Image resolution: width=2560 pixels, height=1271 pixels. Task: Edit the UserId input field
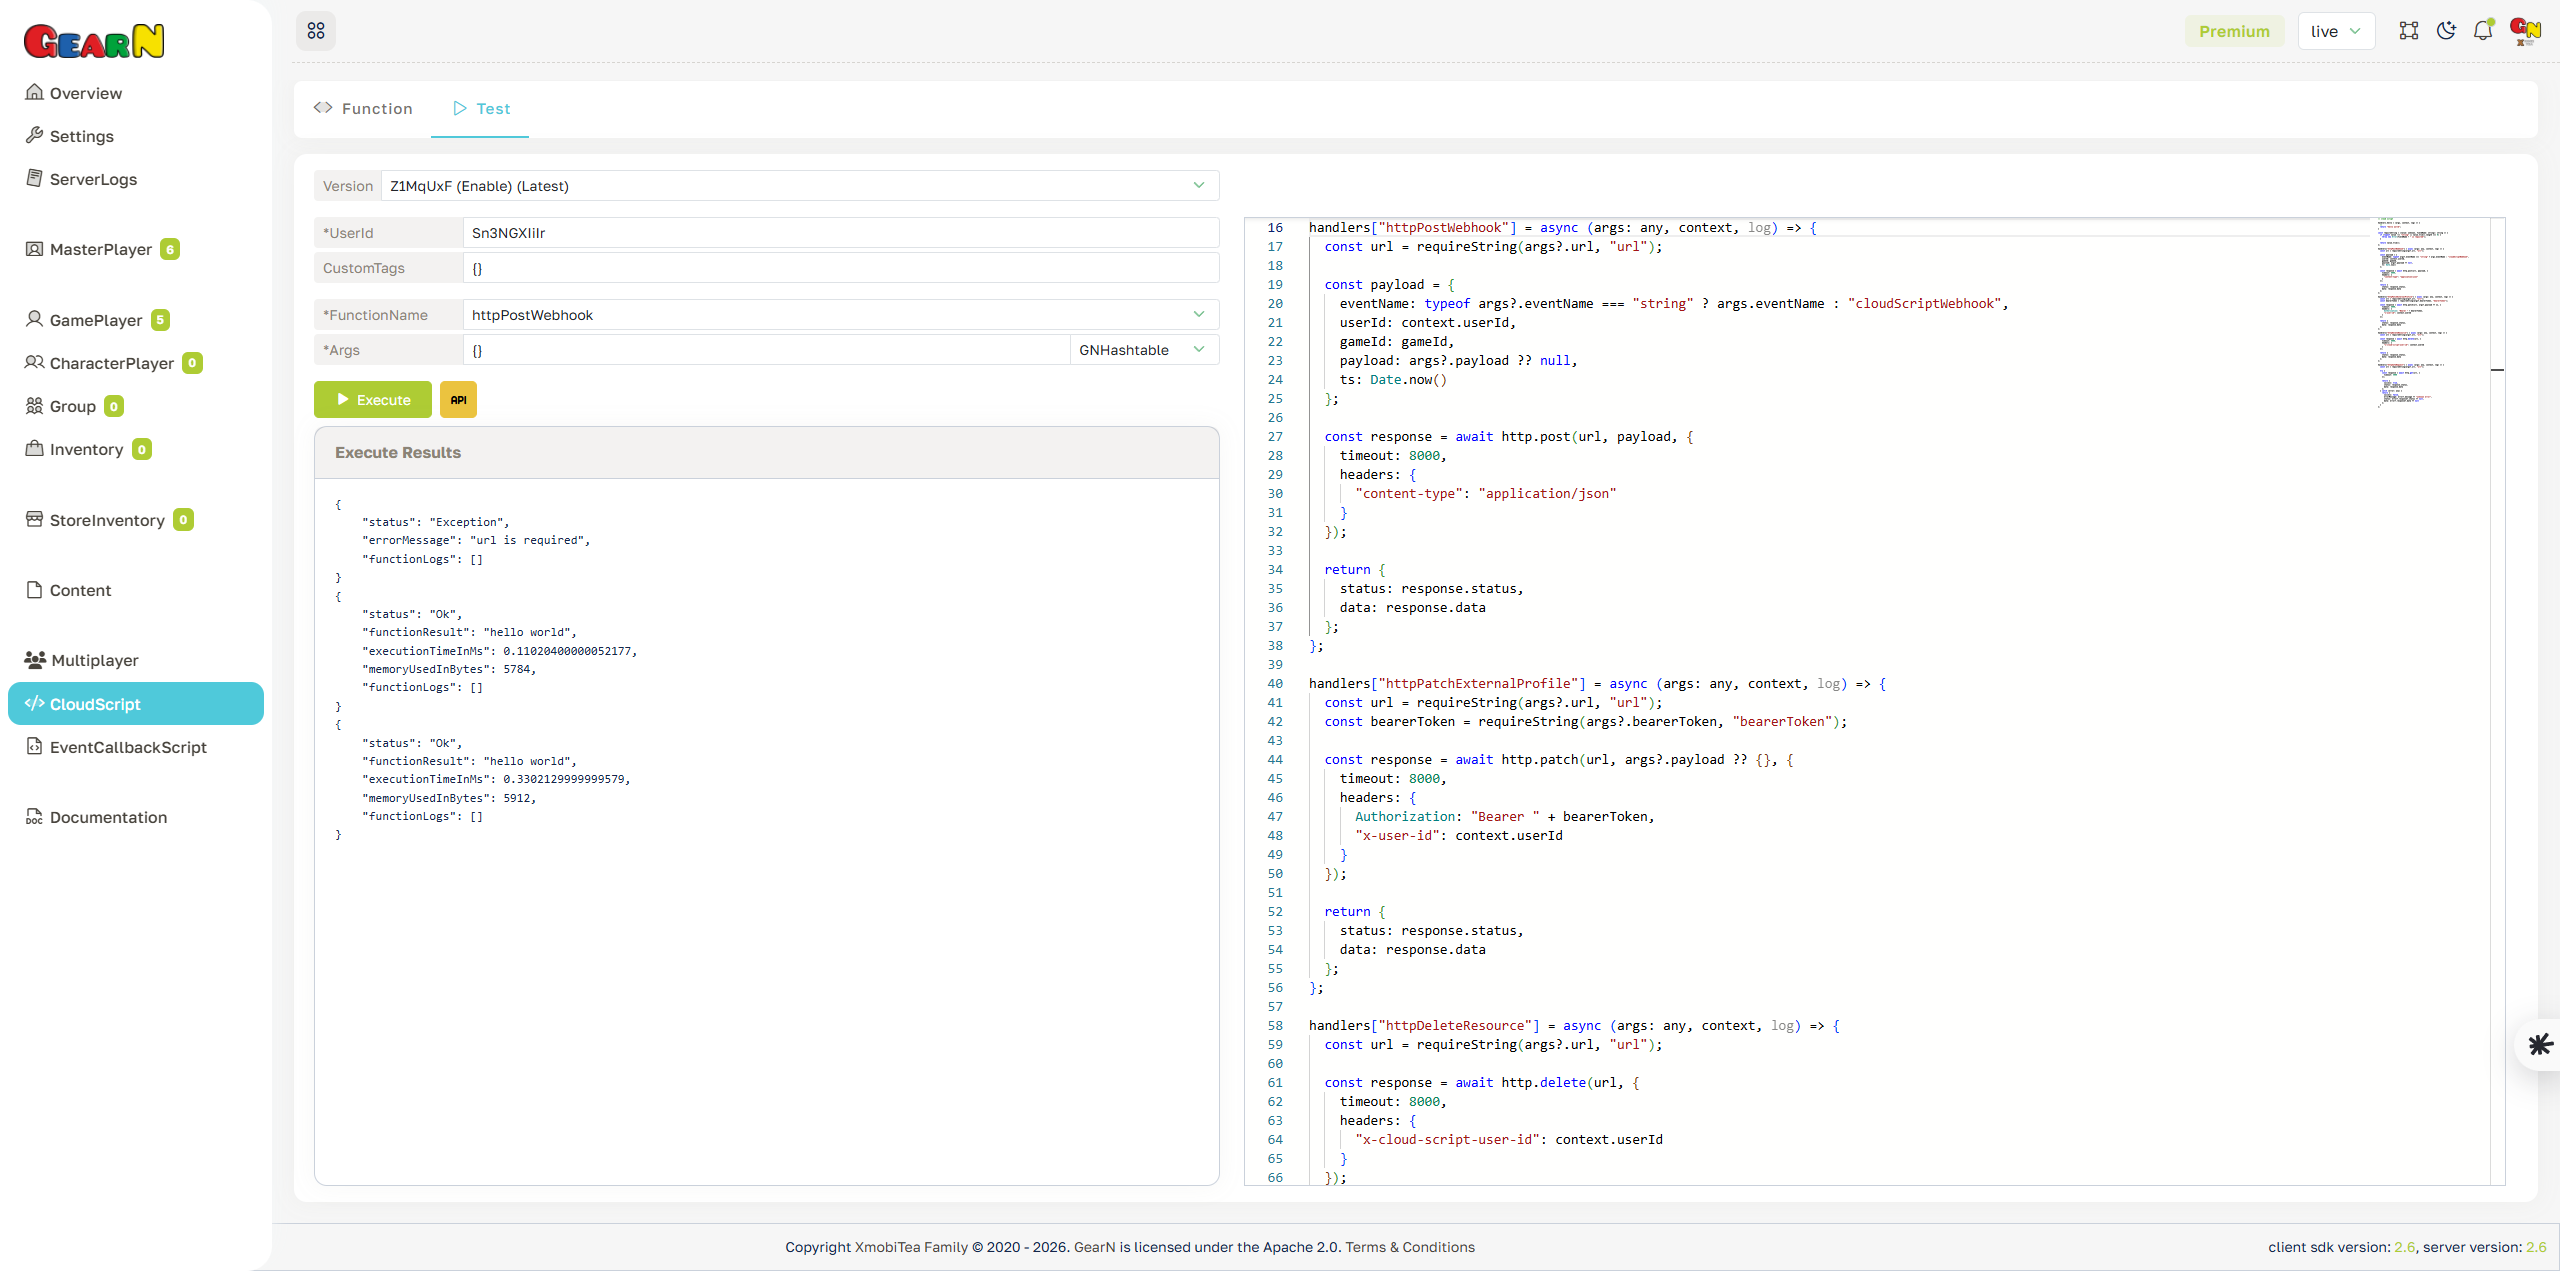840,232
